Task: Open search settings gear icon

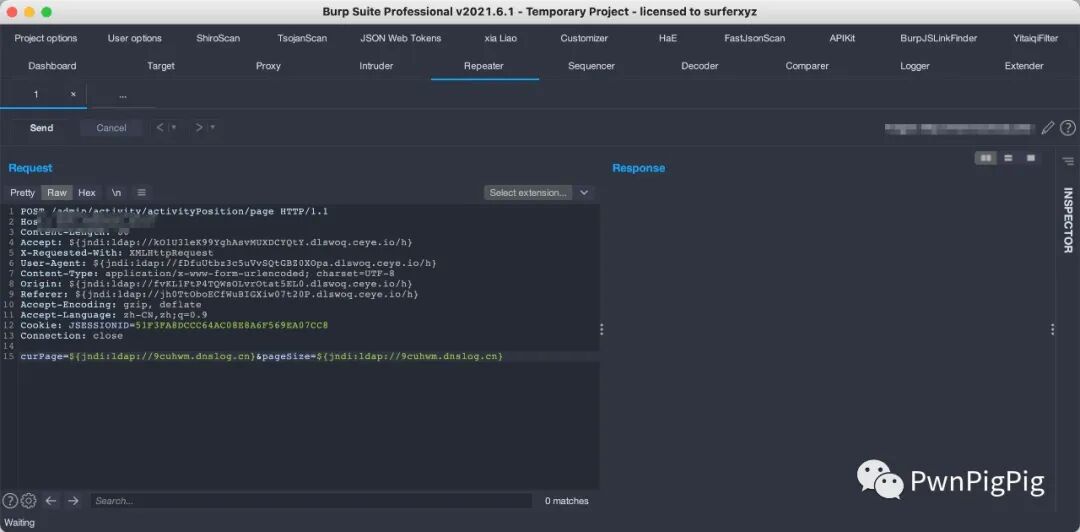Action: point(28,501)
